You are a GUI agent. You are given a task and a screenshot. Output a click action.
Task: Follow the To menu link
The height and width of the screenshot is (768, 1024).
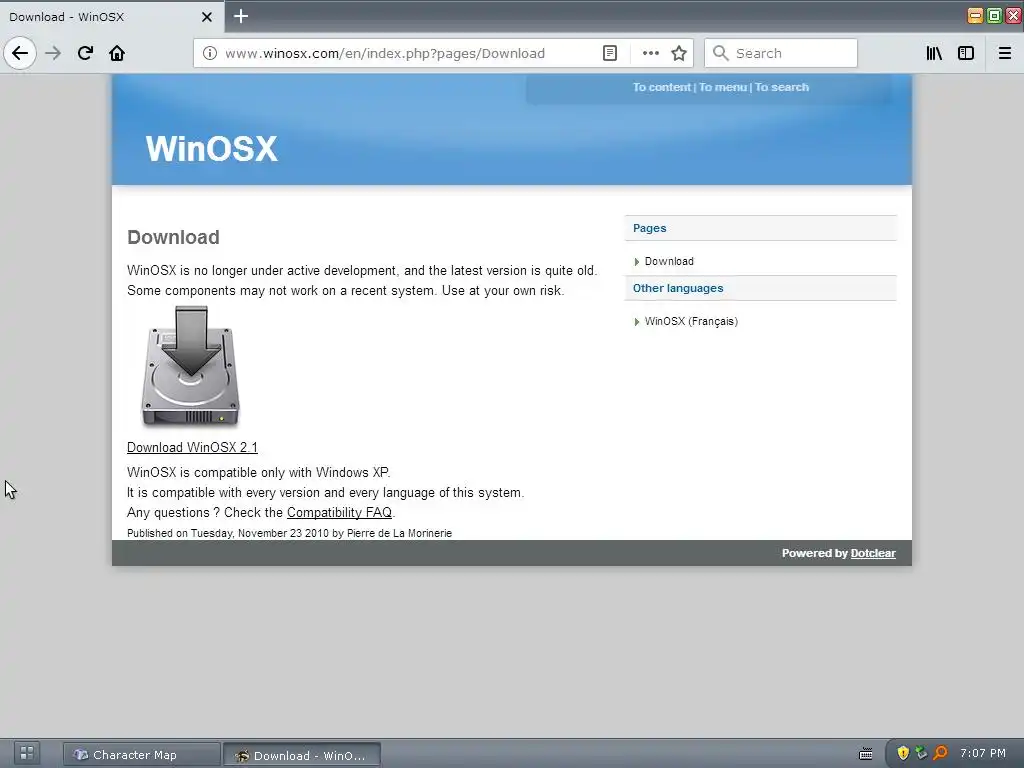pyautogui.click(x=722, y=87)
